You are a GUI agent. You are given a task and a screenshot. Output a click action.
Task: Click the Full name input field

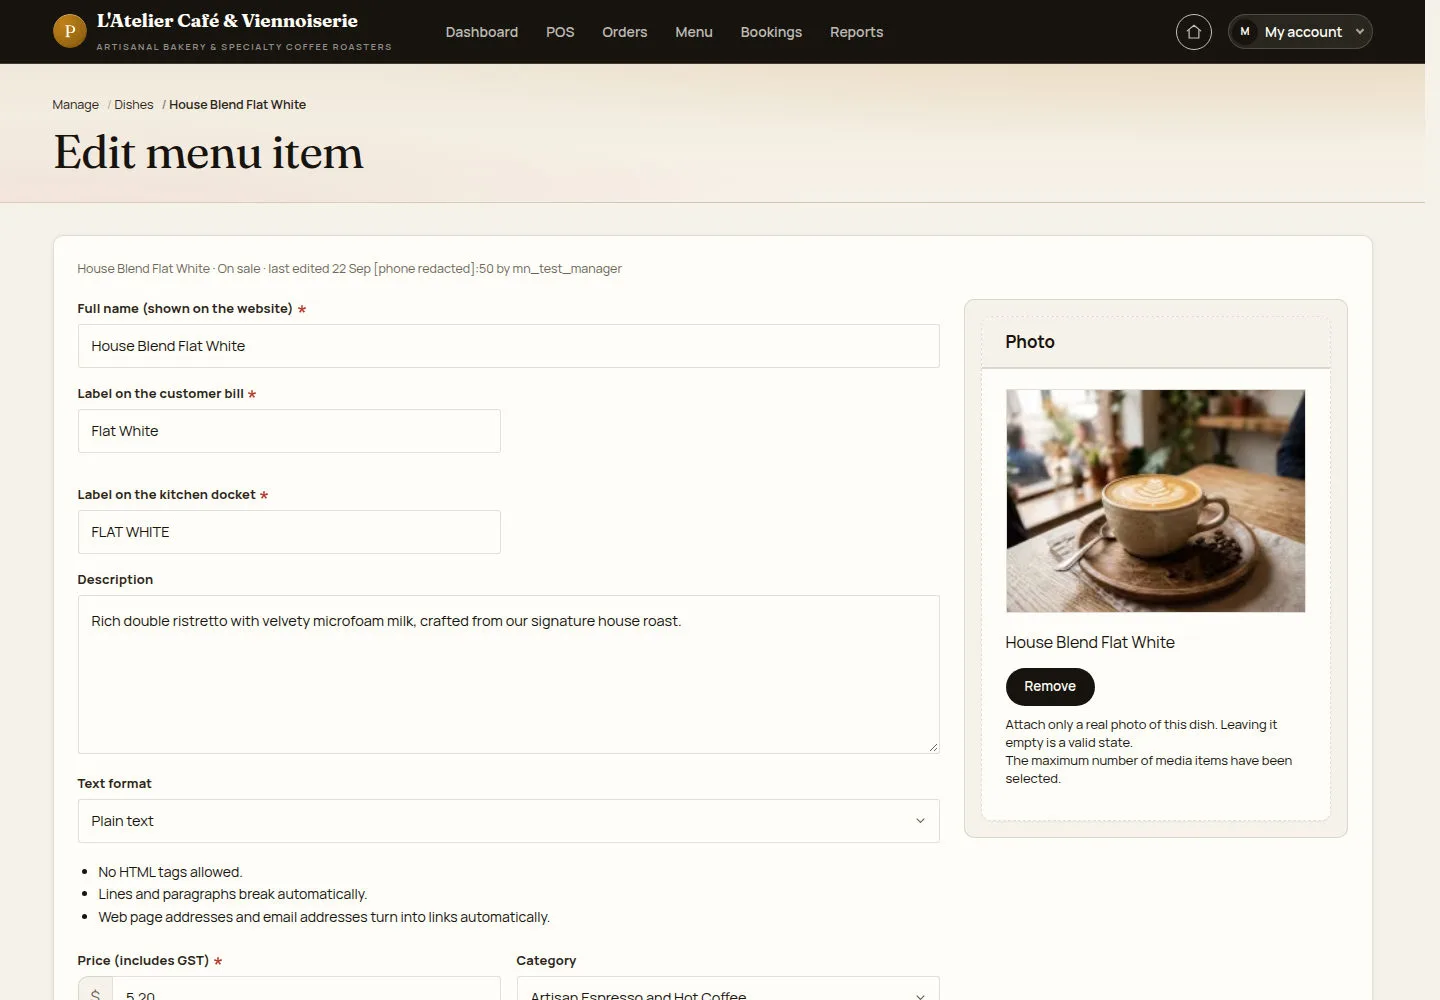tap(508, 346)
